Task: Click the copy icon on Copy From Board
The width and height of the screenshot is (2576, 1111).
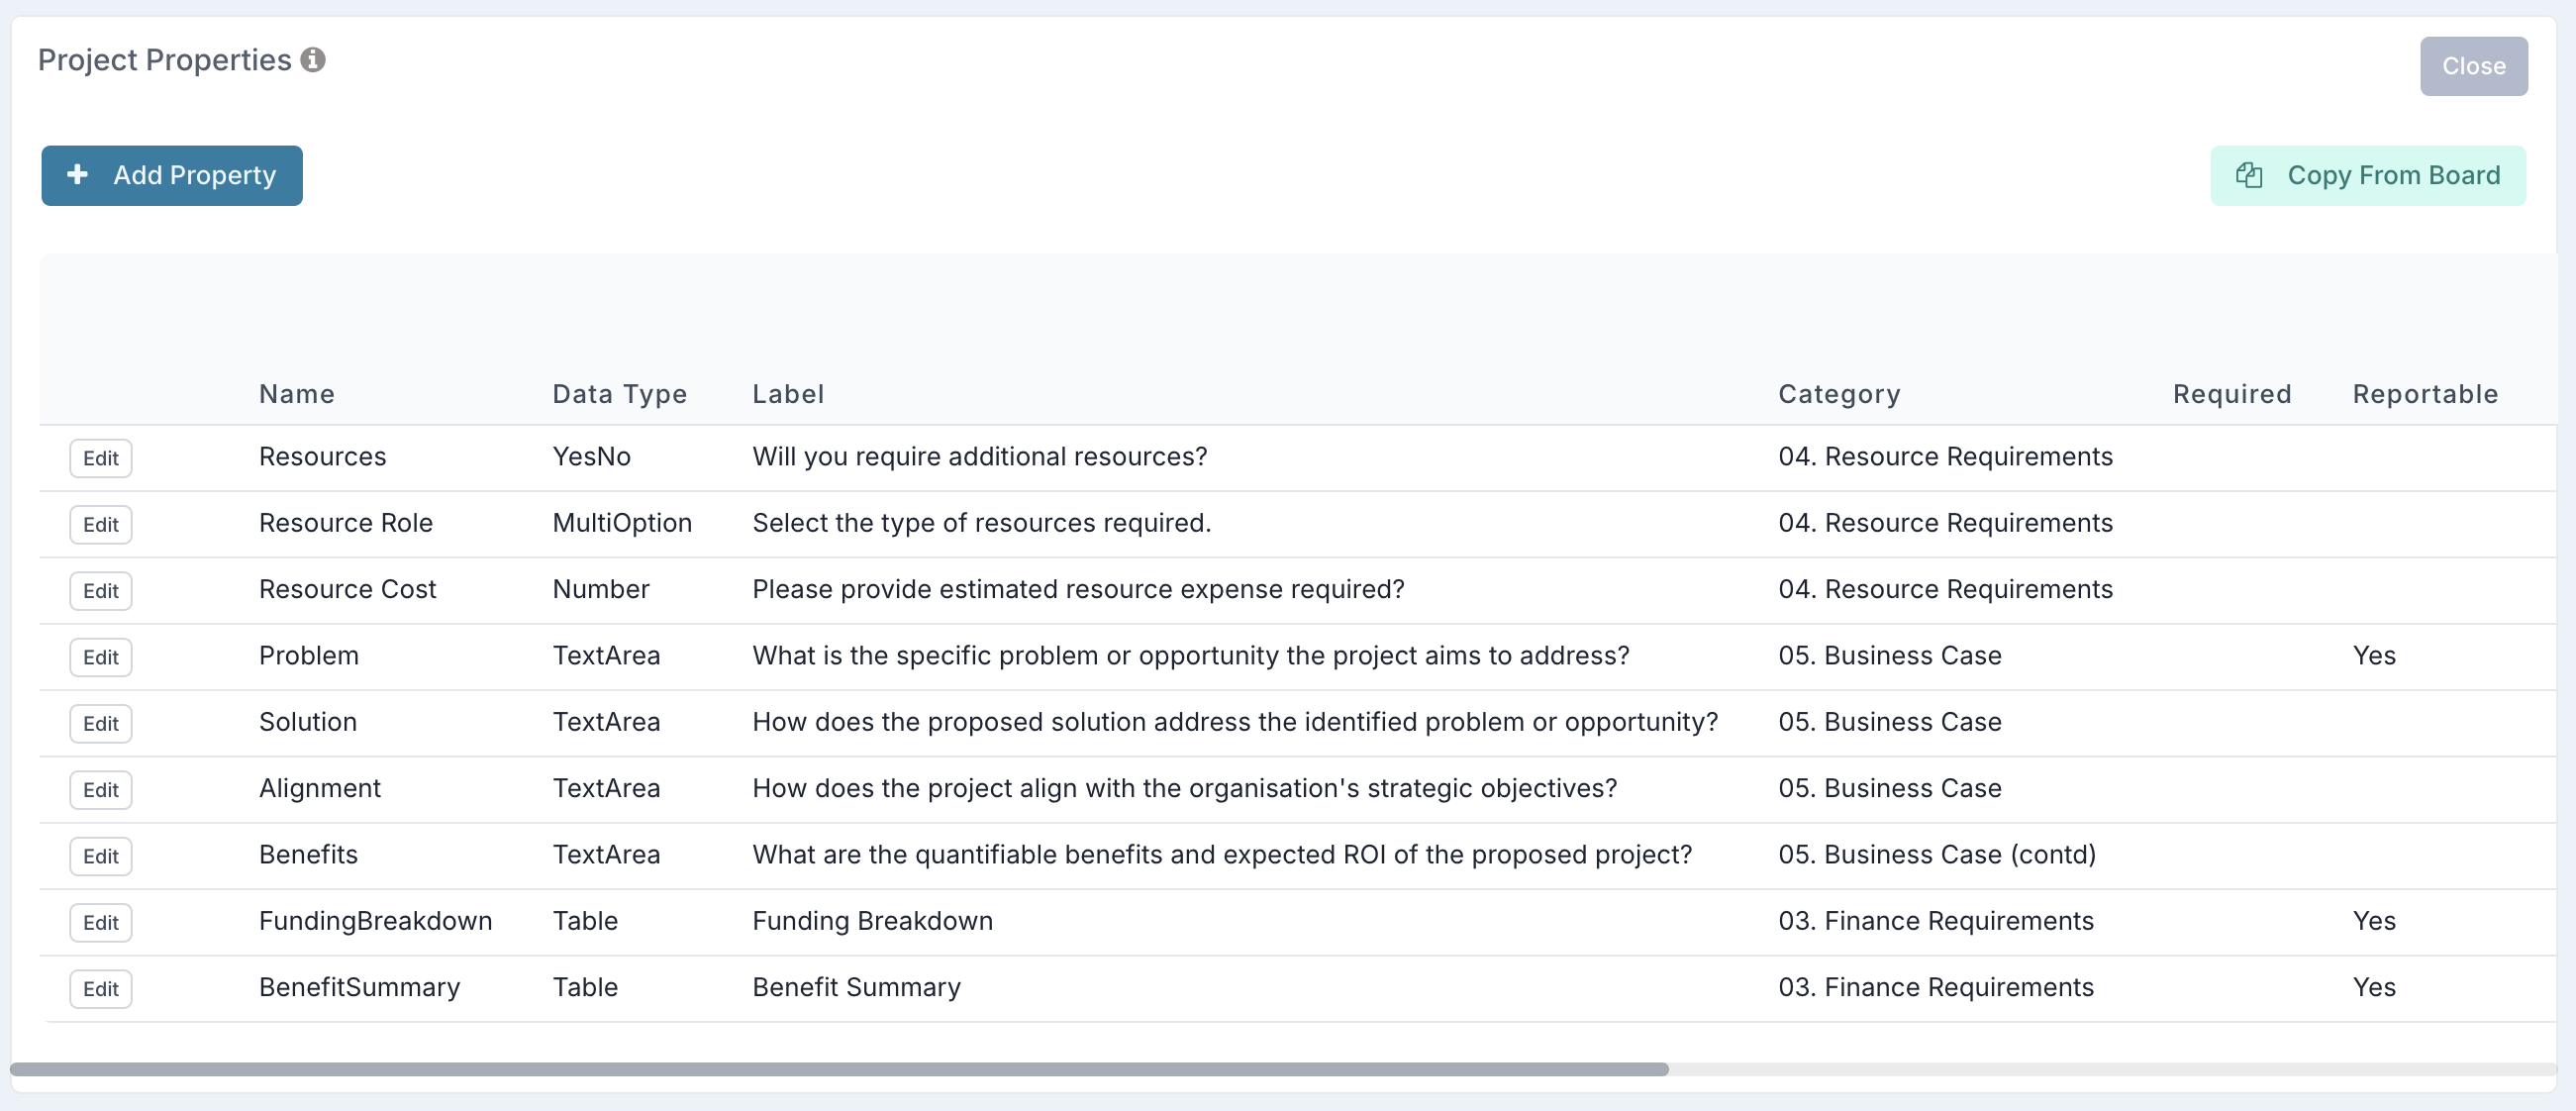Action: (2249, 175)
